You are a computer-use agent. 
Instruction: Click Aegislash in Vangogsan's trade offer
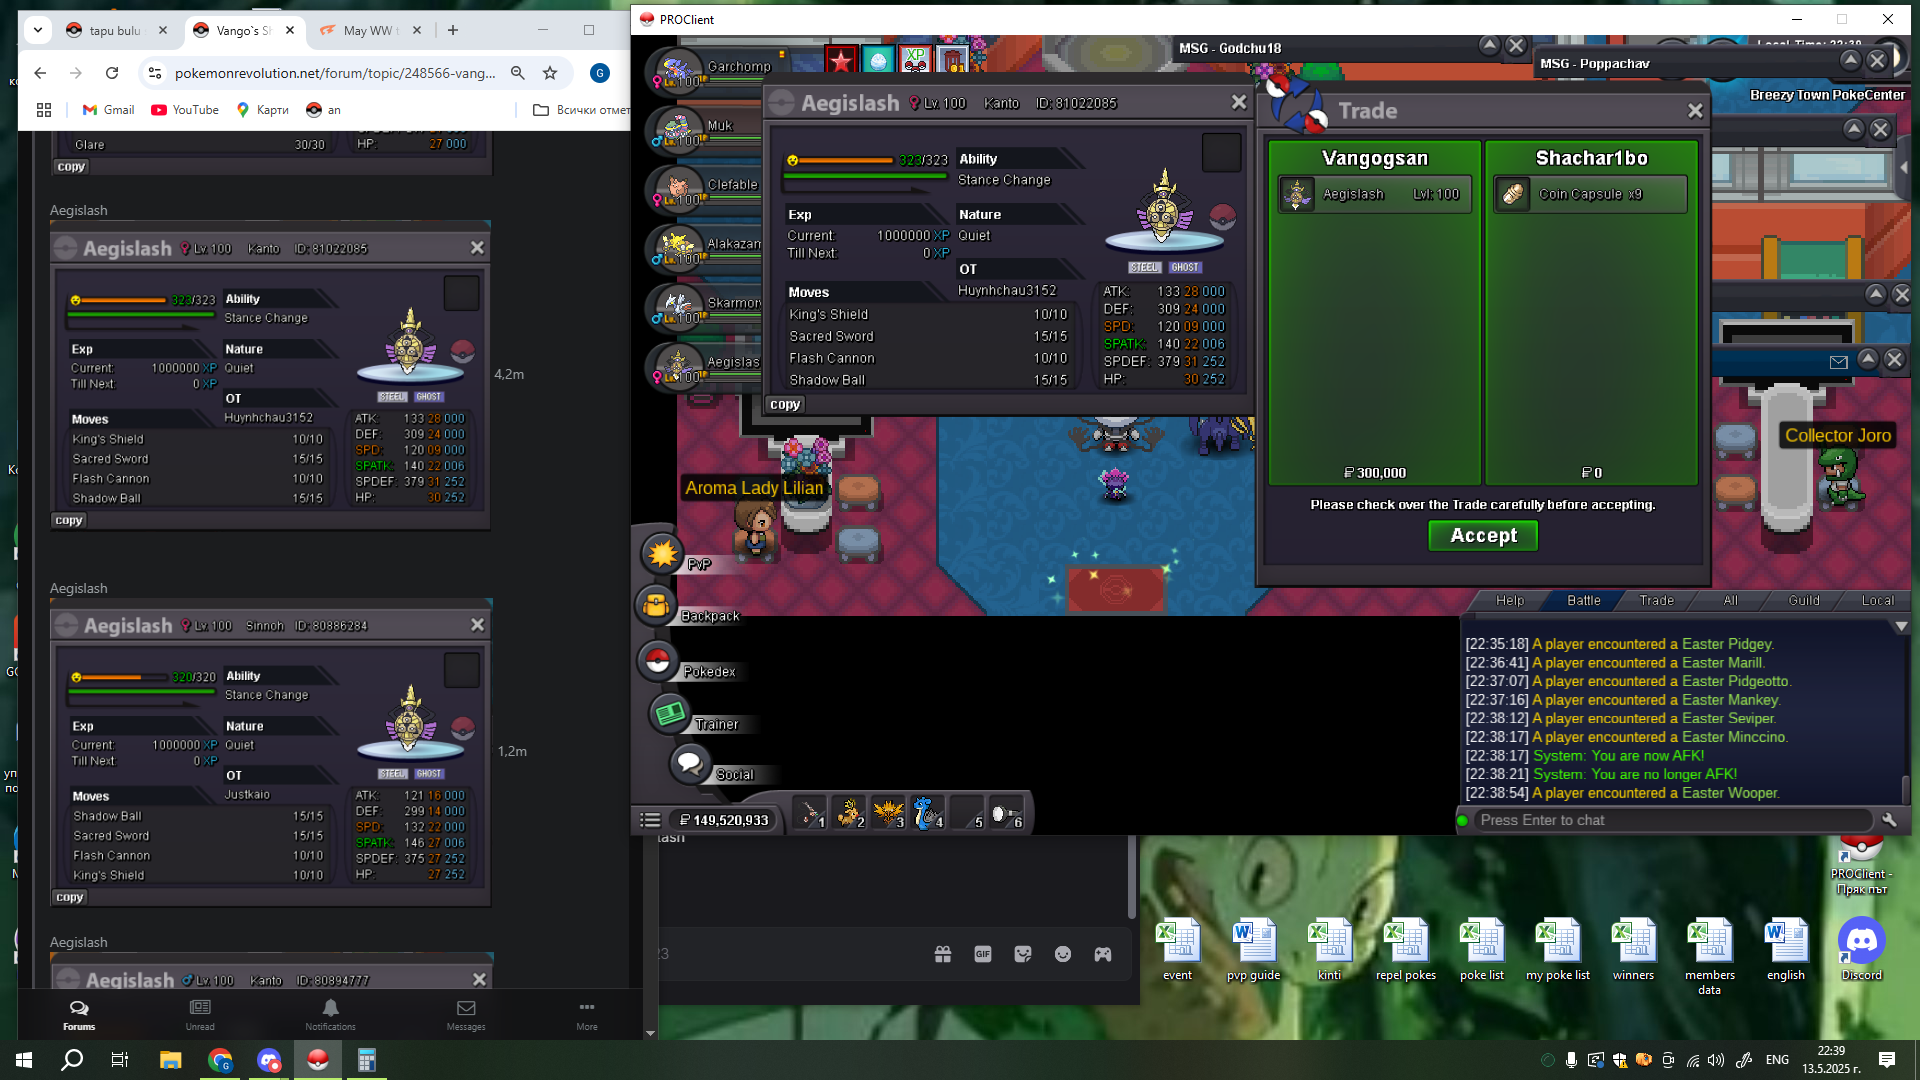tap(1375, 195)
